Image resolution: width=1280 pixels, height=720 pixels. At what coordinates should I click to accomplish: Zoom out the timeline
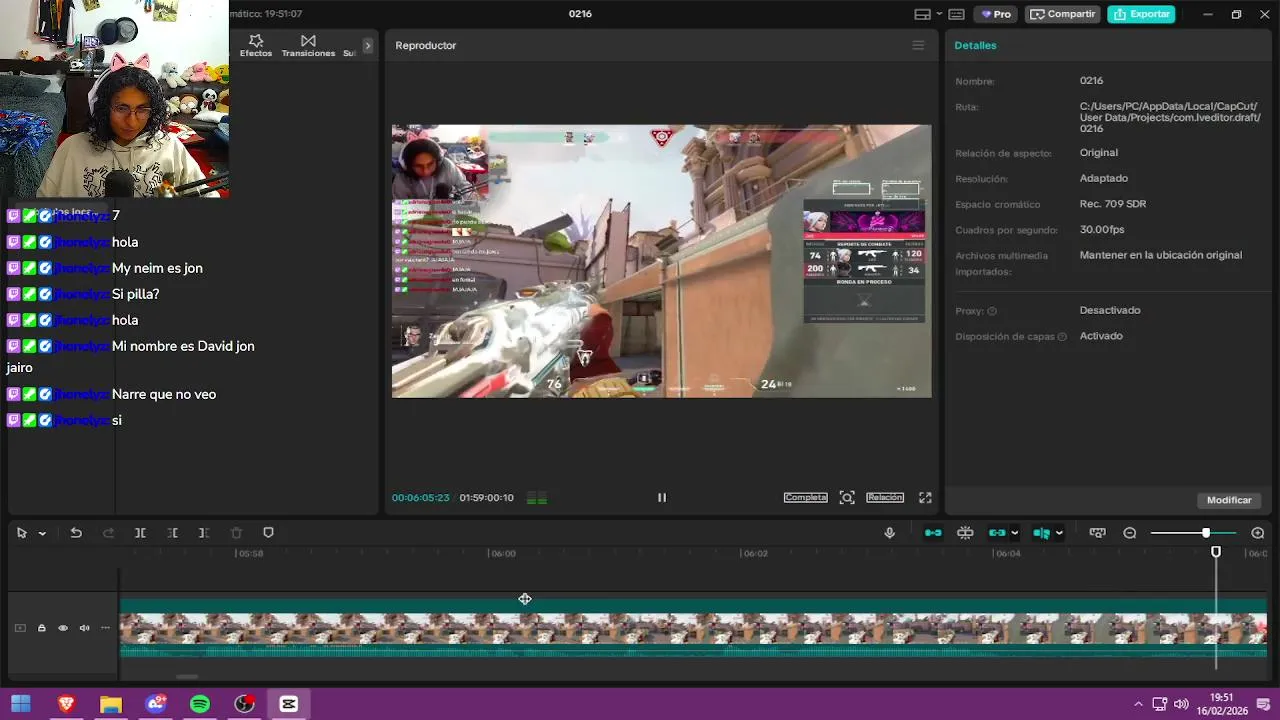coord(1130,533)
